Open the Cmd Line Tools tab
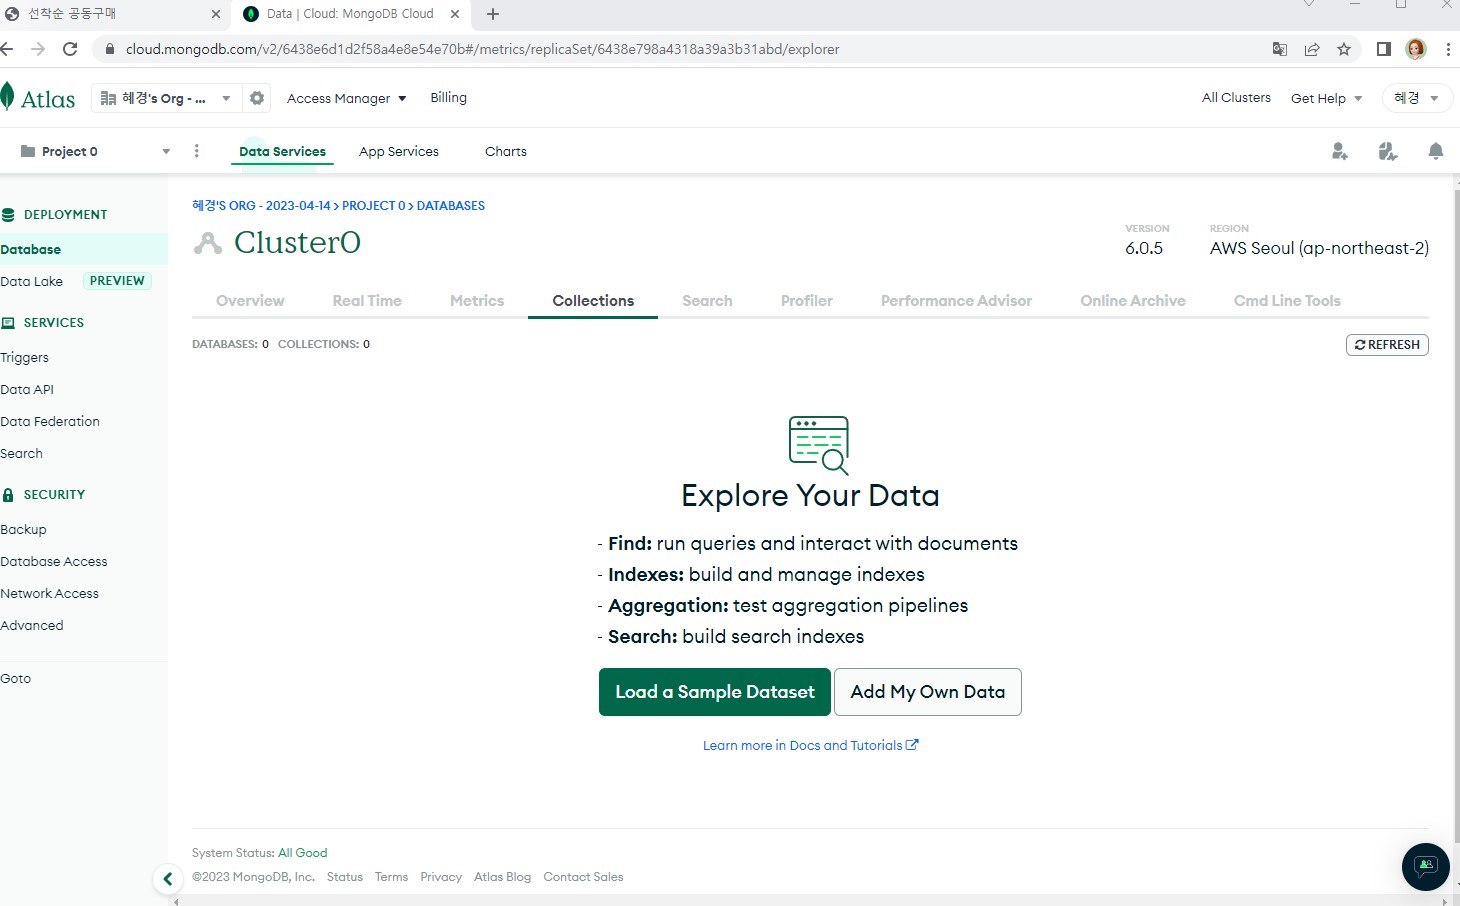This screenshot has height=906, width=1460. coord(1287,300)
